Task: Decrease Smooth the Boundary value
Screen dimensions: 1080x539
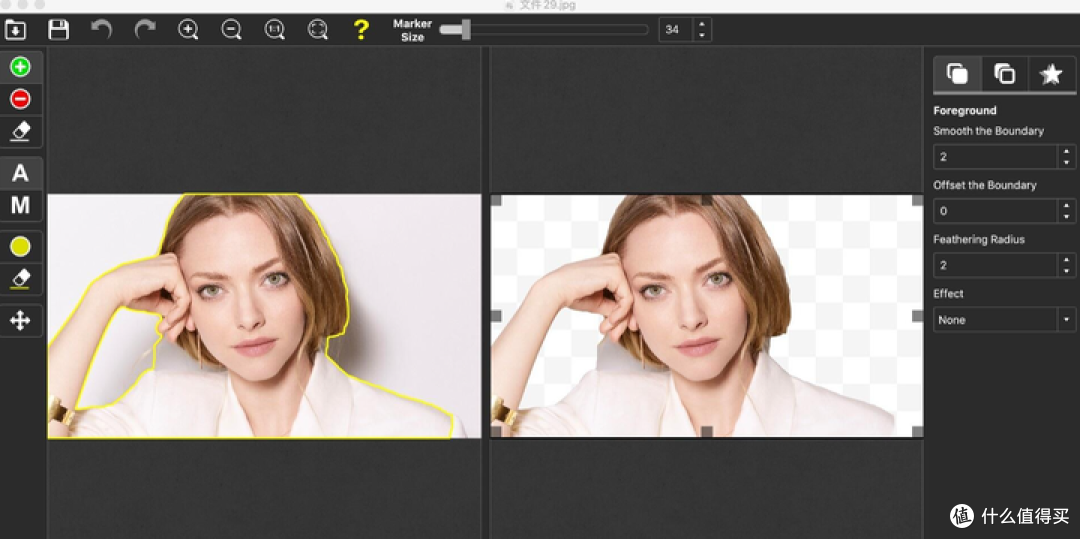Action: point(1066,163)
